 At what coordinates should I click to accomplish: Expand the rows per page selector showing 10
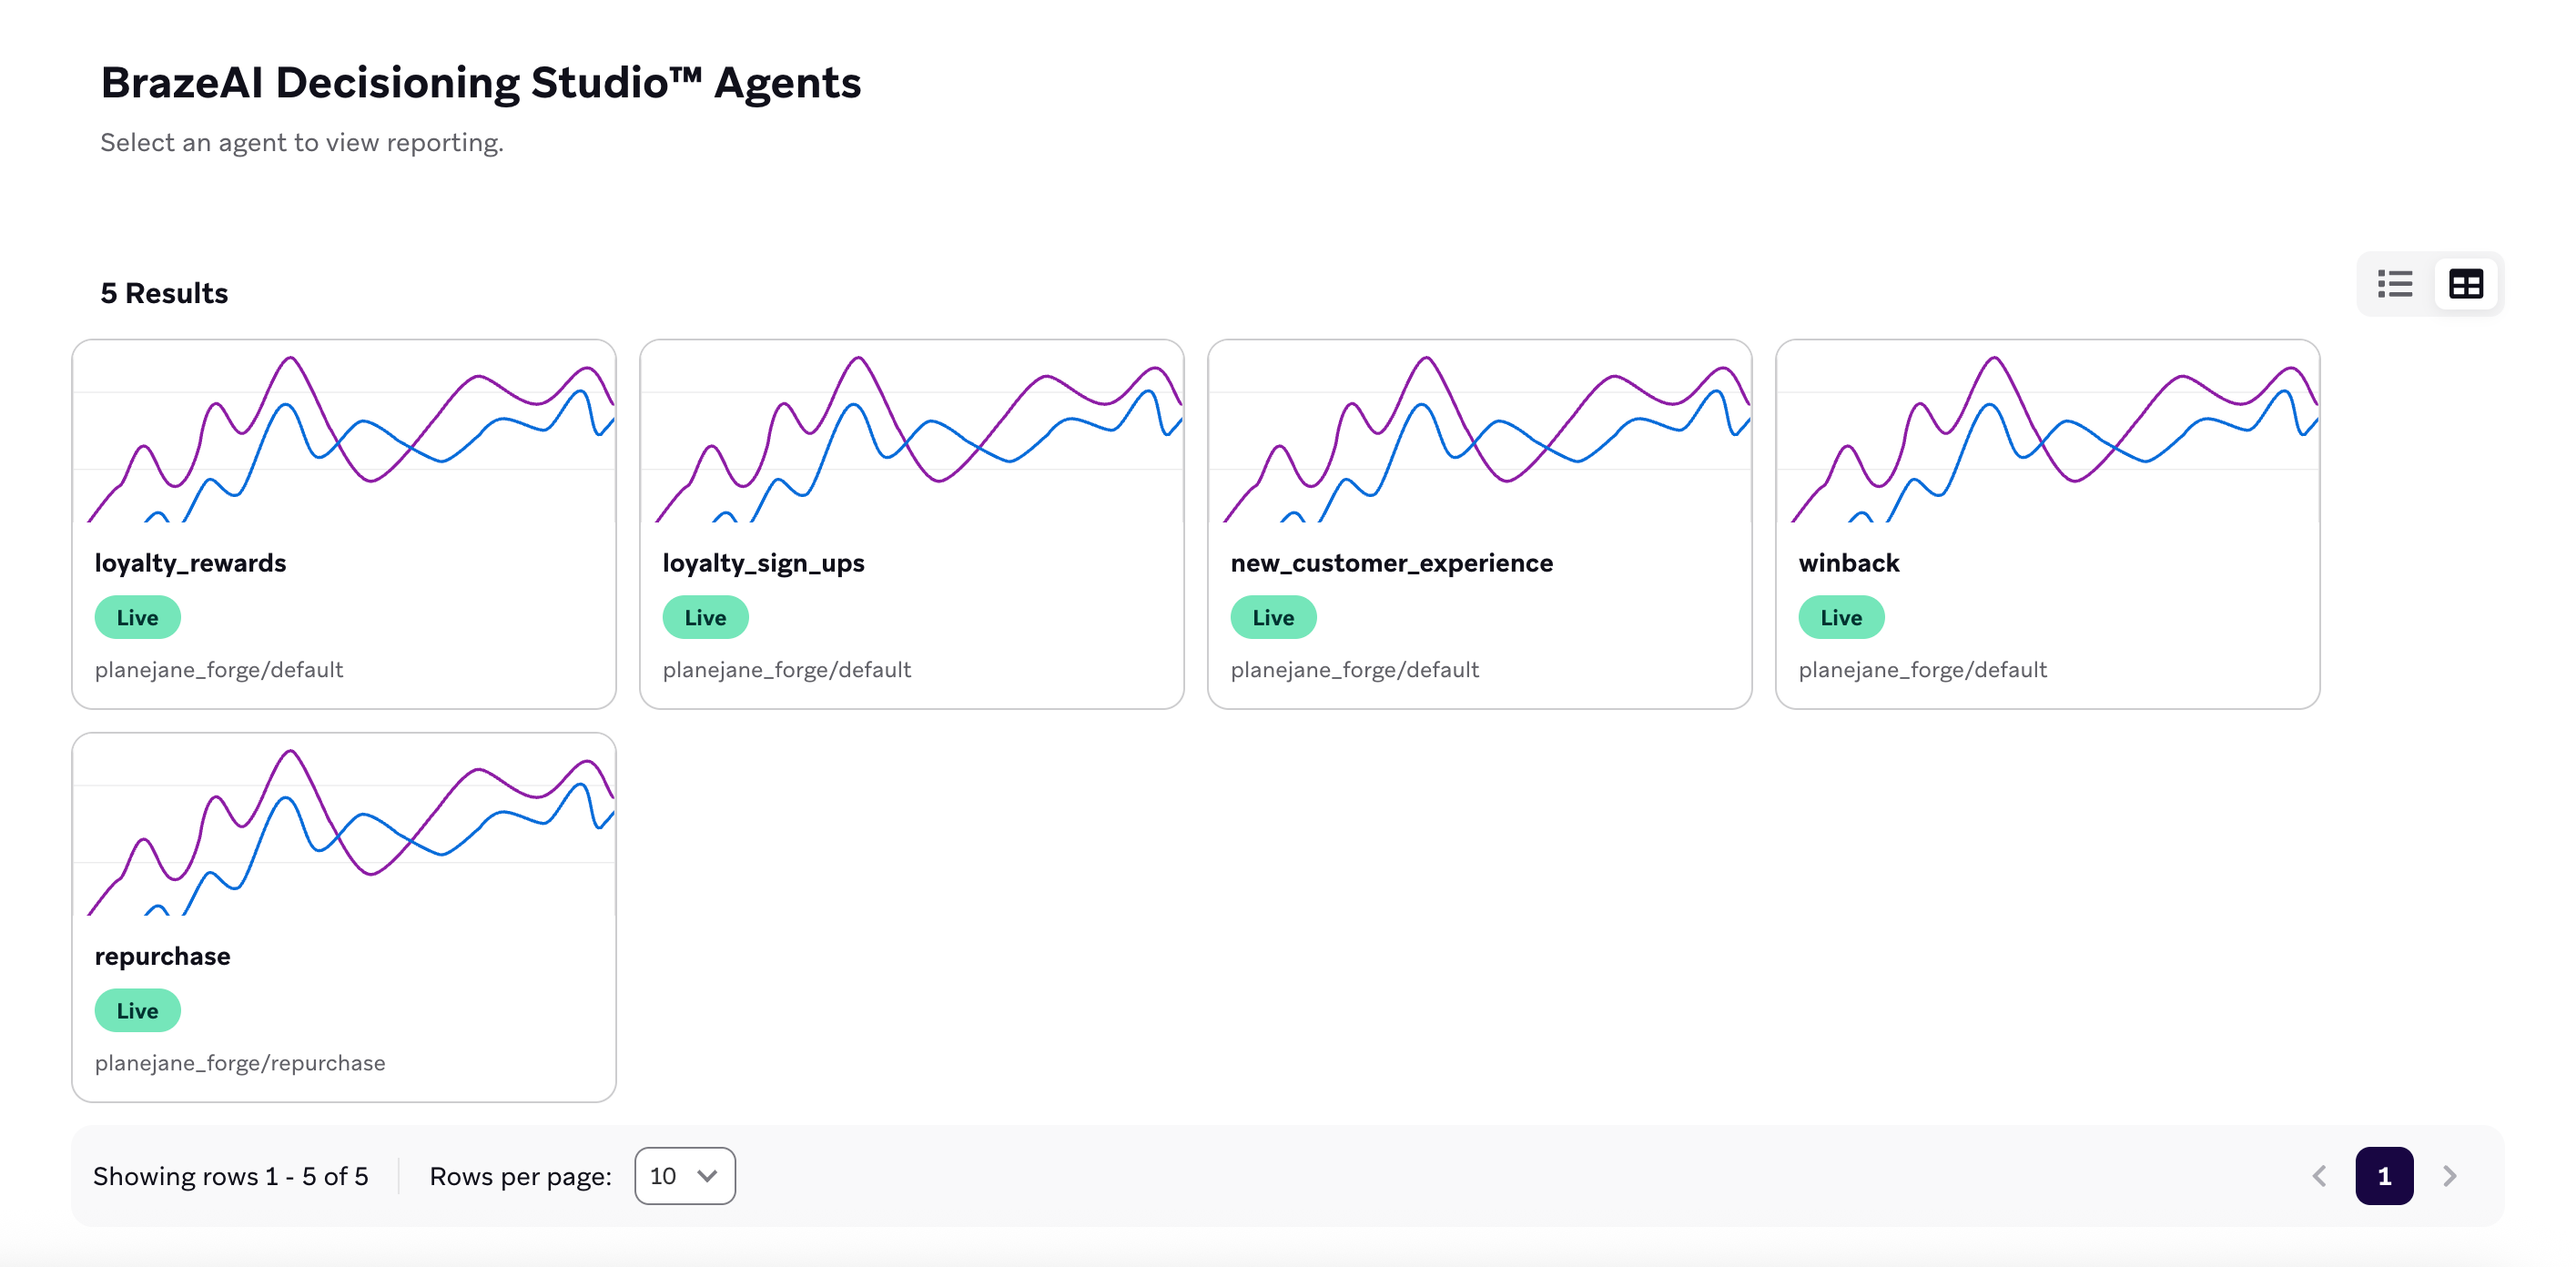click(x=684, y=1176)
